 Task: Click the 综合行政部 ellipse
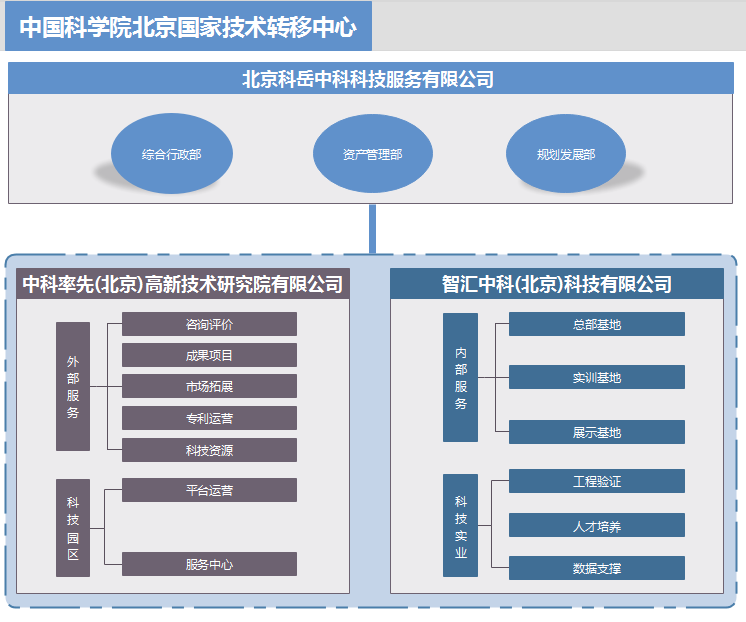click(171, 155)
